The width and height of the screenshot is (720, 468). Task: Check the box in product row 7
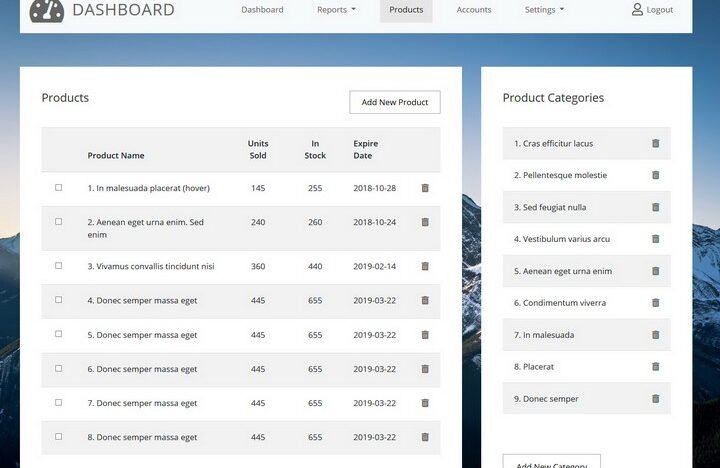58,402
